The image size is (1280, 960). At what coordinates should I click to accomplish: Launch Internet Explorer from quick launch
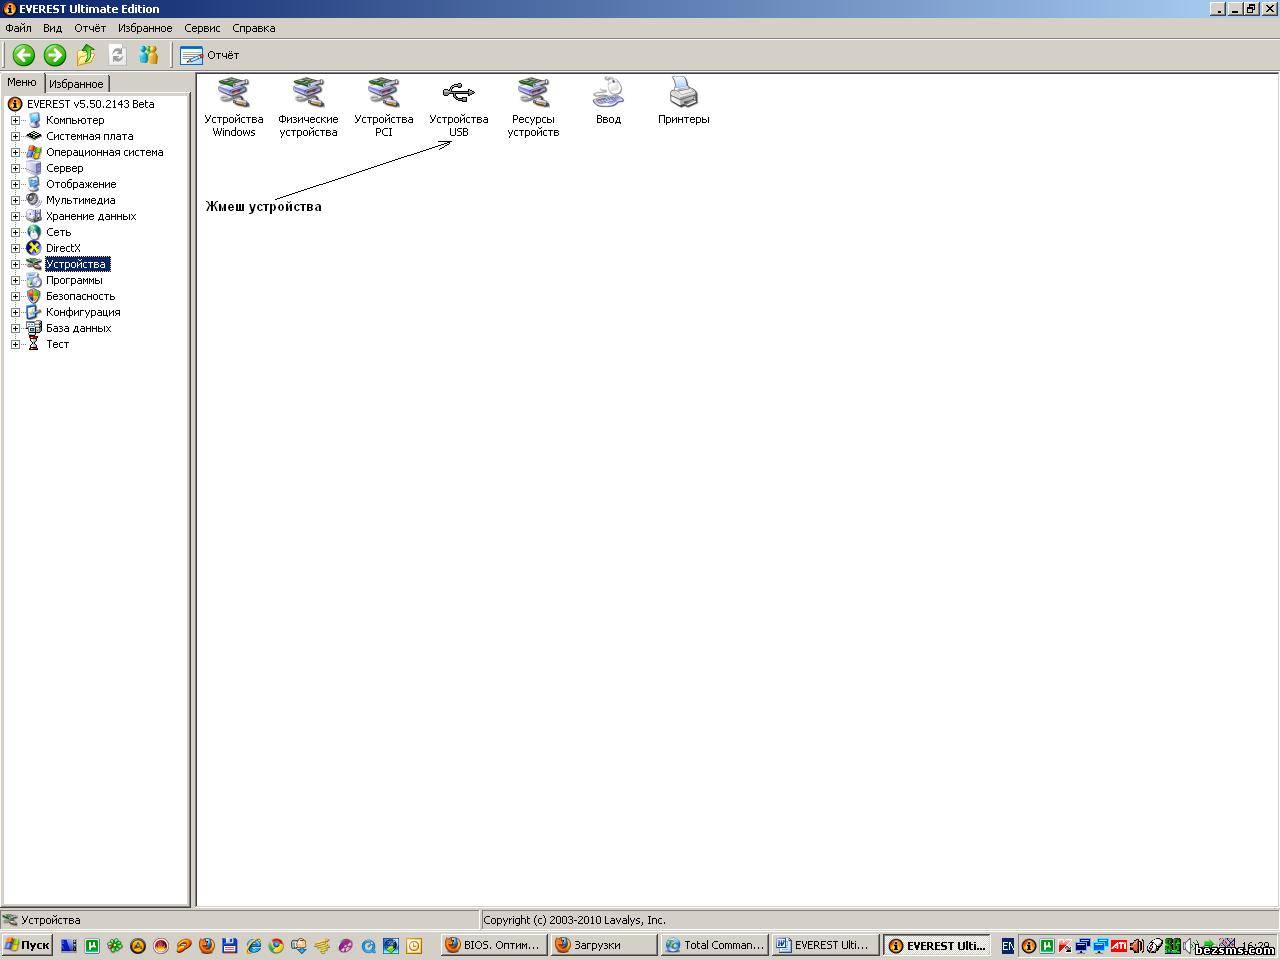[253, 945]
